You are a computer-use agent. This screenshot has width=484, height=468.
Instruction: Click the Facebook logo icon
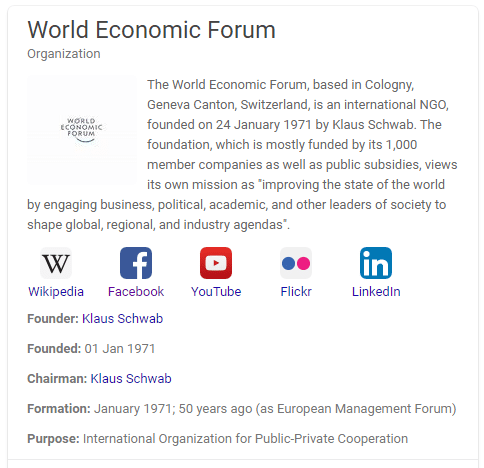pyautogui.click(x=136, y=263)
